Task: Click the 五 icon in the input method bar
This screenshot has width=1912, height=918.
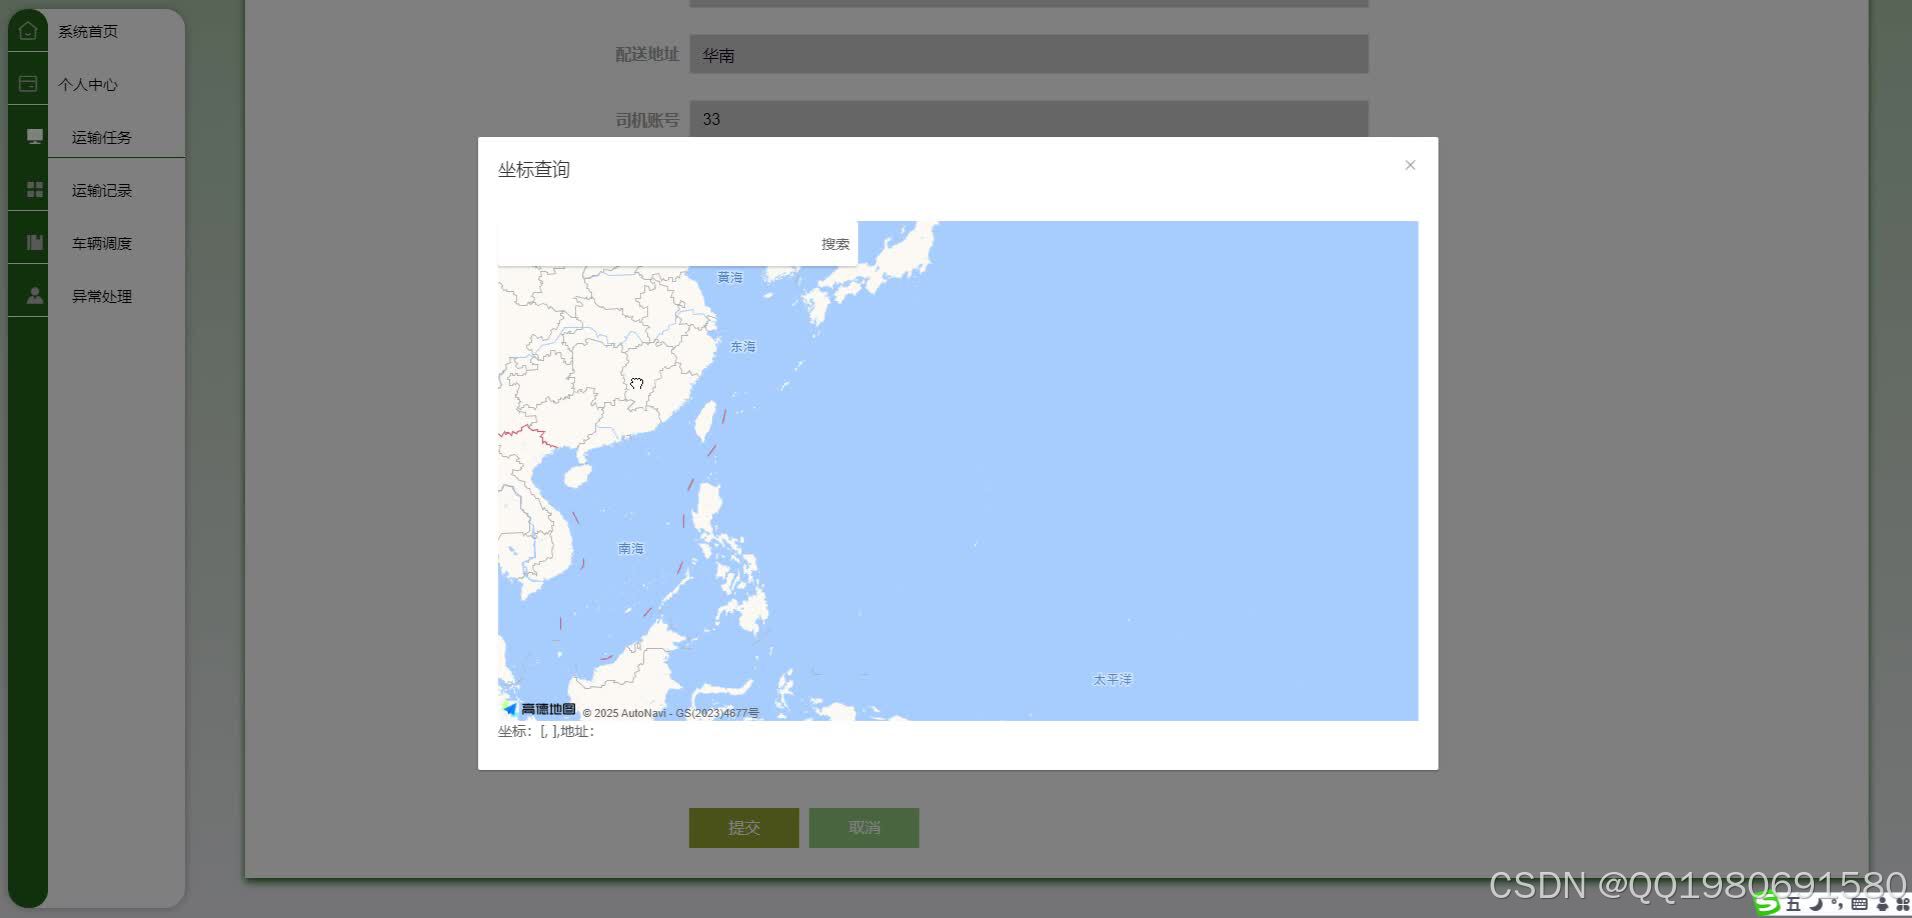Action: coord(1793,905)
